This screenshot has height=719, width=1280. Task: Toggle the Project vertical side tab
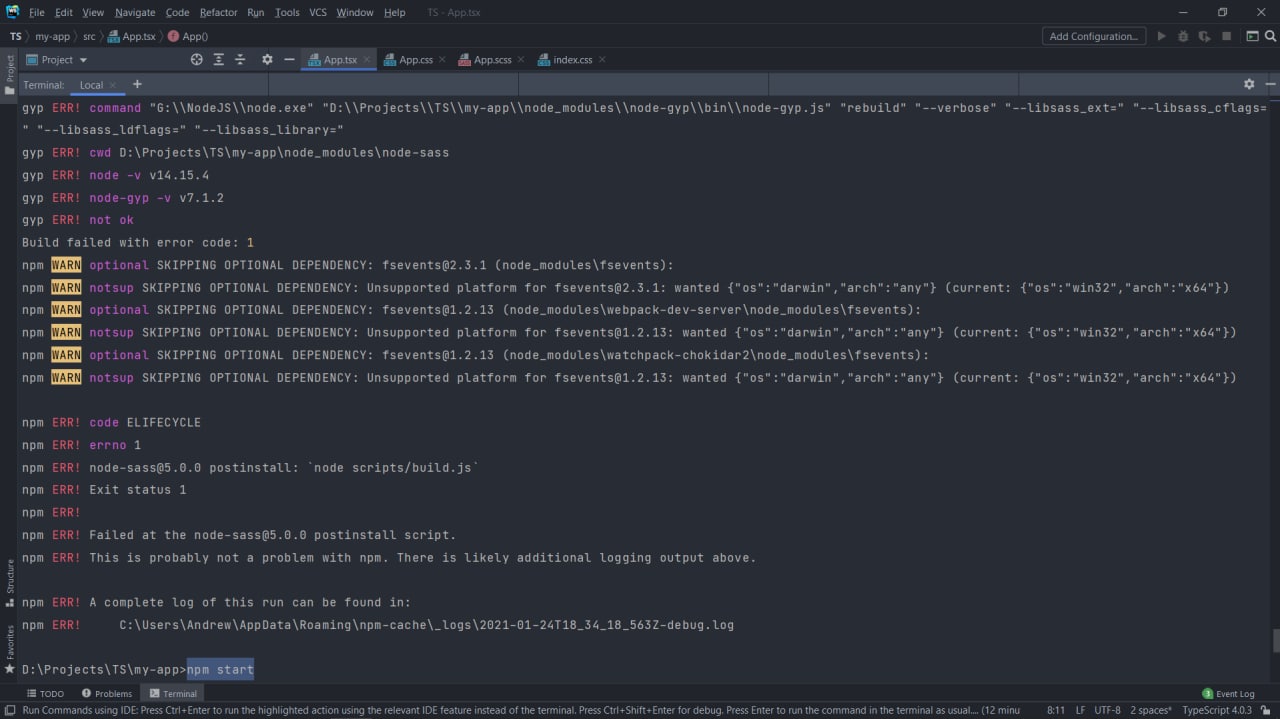(10, 76)
